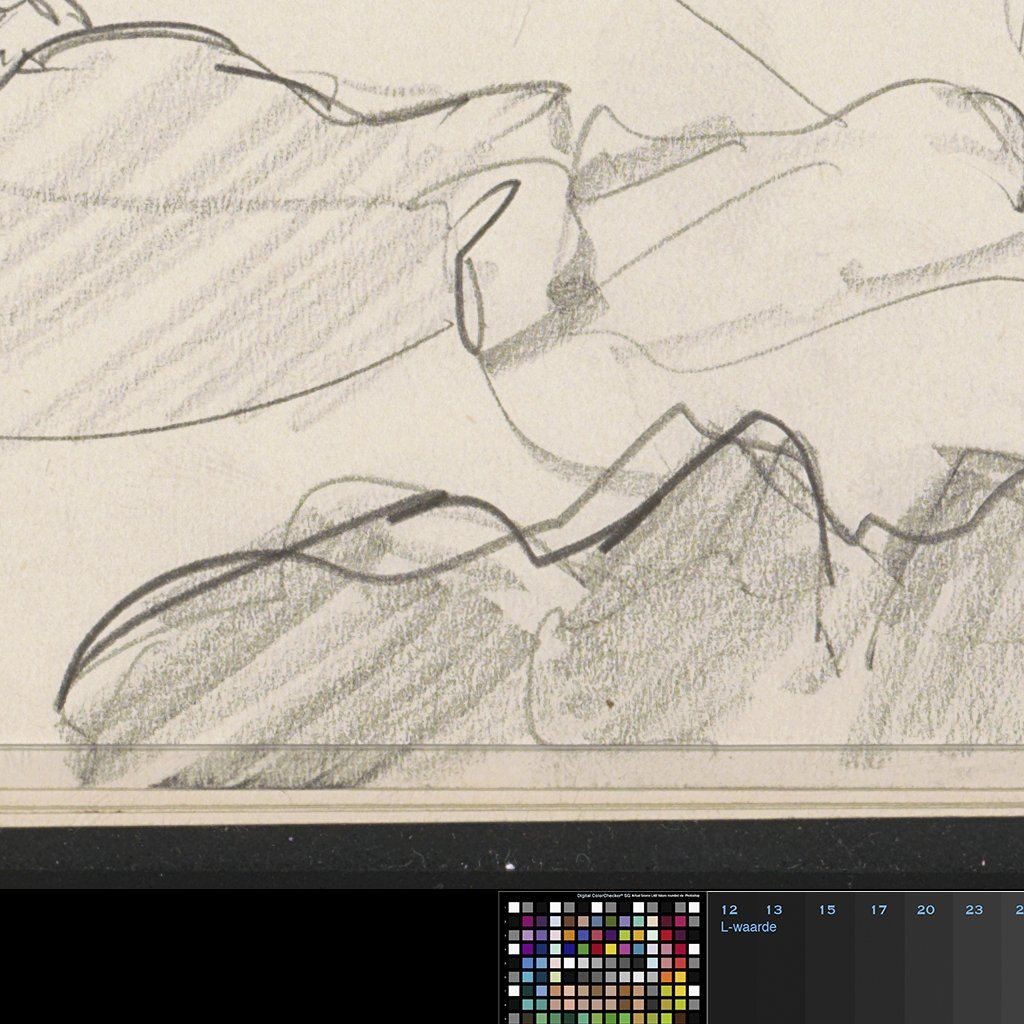Click the left tip of the thick curved stroke
This screenshot has width=1024, height=1024.
click(60, 705)
